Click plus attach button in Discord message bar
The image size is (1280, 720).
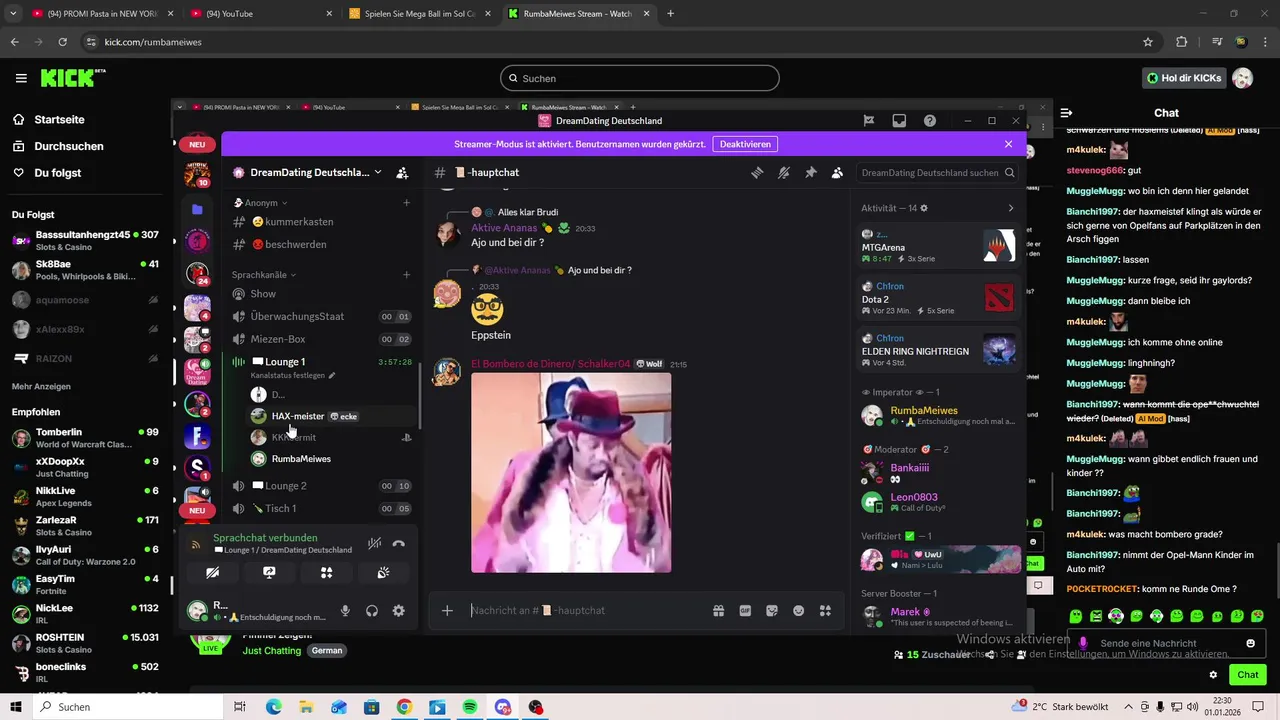[447, 611]
